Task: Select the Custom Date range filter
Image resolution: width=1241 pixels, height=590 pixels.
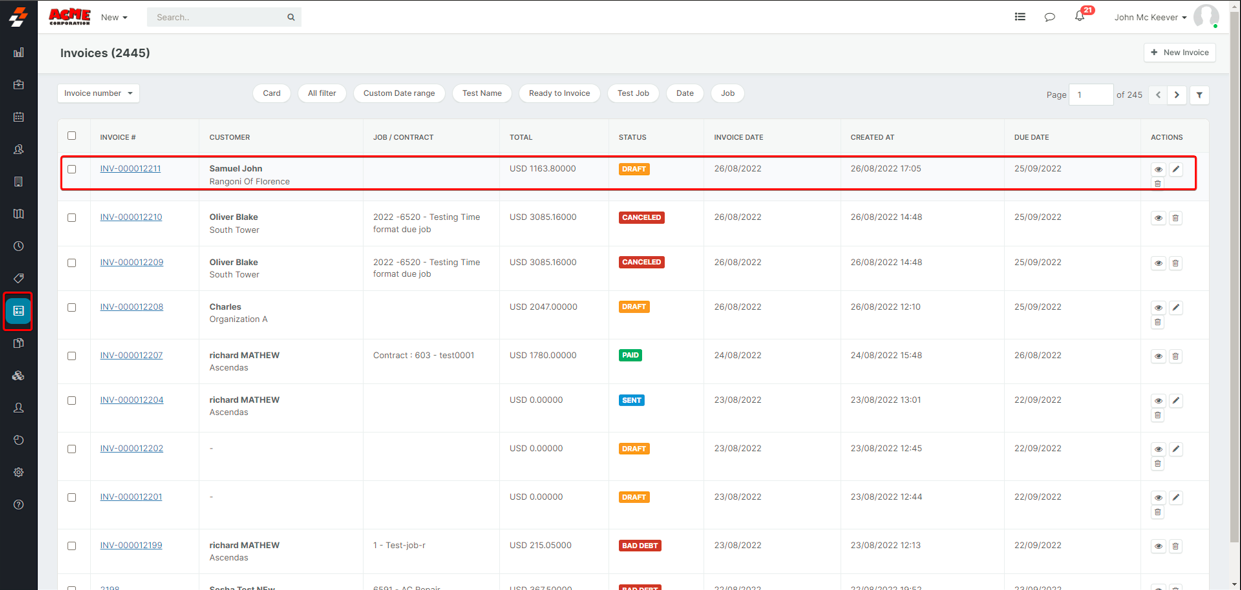Action: point(399,93)
